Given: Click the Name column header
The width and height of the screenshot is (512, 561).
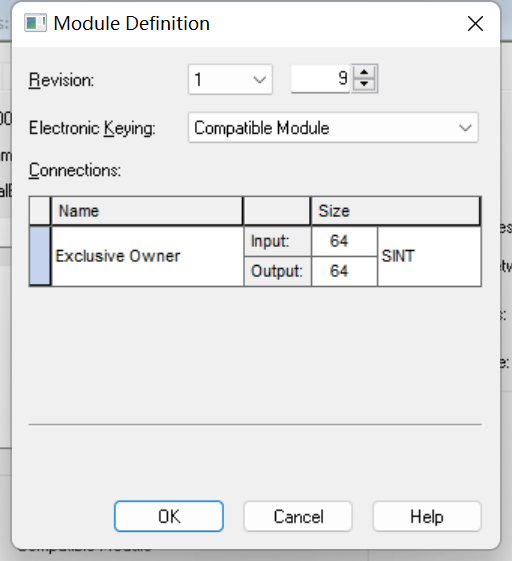Looking at the screenshot, I should click(147, 211).
